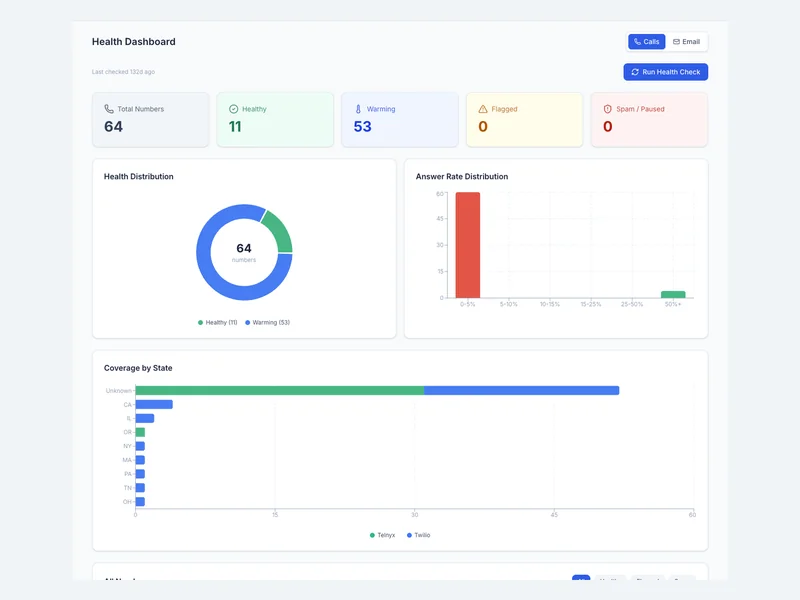The image size is (800, 600).
Task: Click the PA bar in Coverage by State
Action: coord(140,474)
